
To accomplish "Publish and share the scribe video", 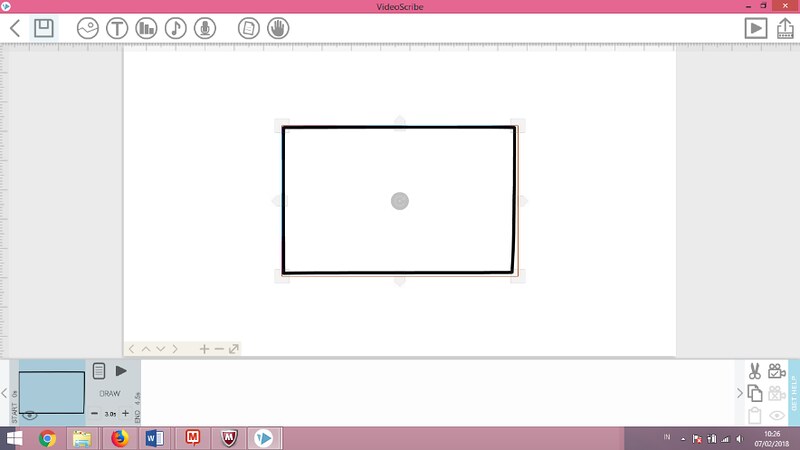I will point(785,28).
